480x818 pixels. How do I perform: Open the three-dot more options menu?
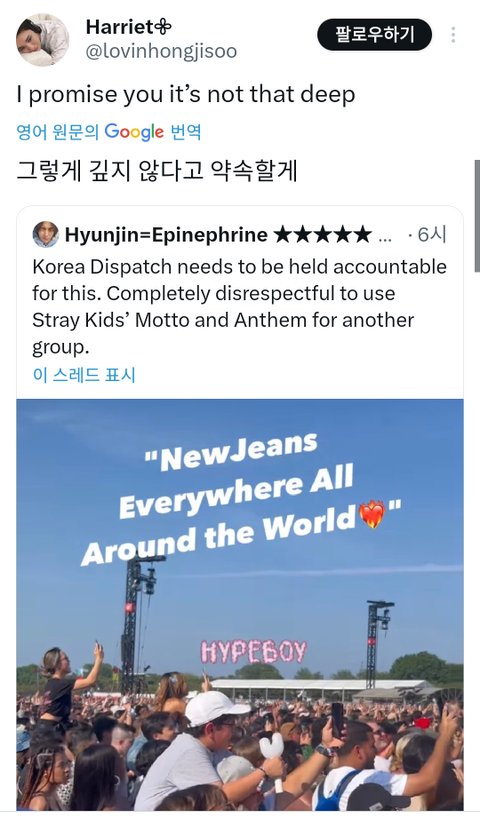pyautogui.click(x=453, y=35)
